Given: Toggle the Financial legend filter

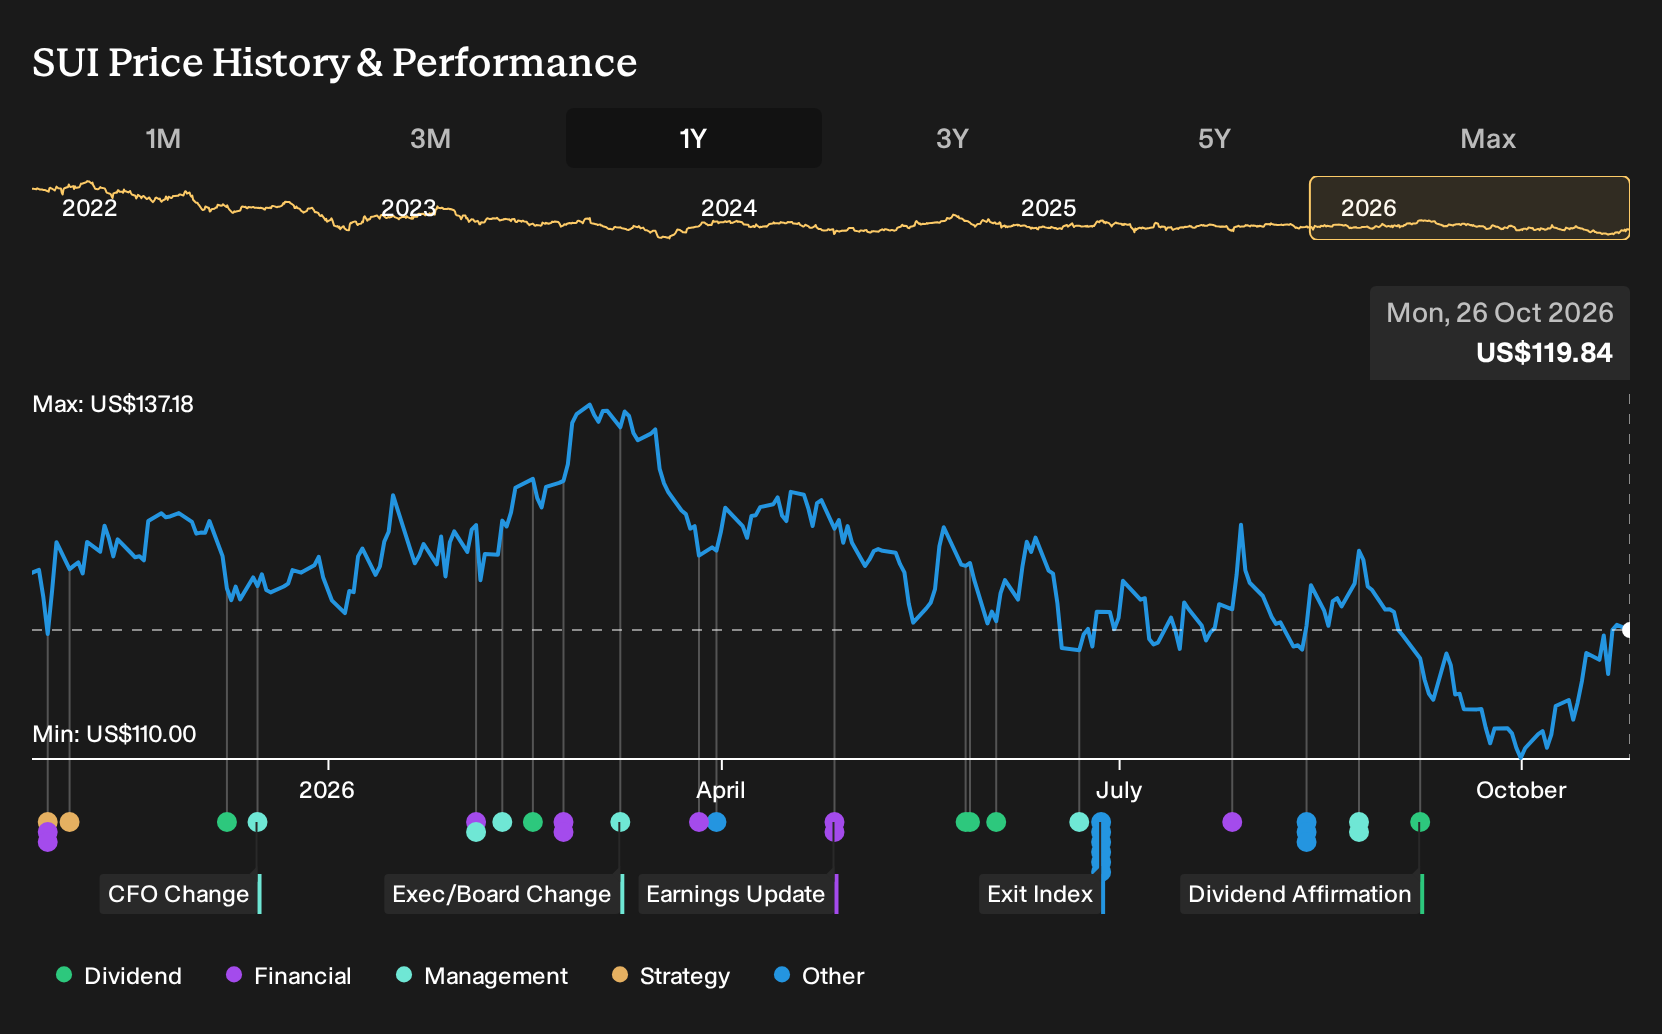Looking at the screenshot, I should coord(289,976).
